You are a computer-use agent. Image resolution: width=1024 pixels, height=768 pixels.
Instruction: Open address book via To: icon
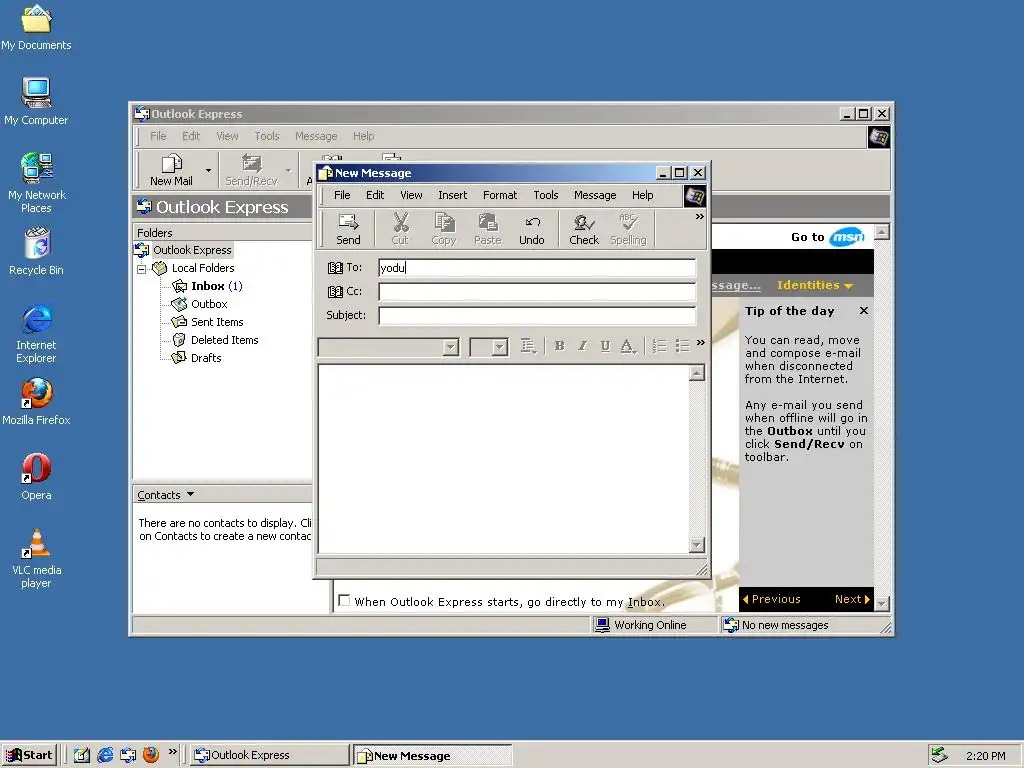click(x=335, y=268)
